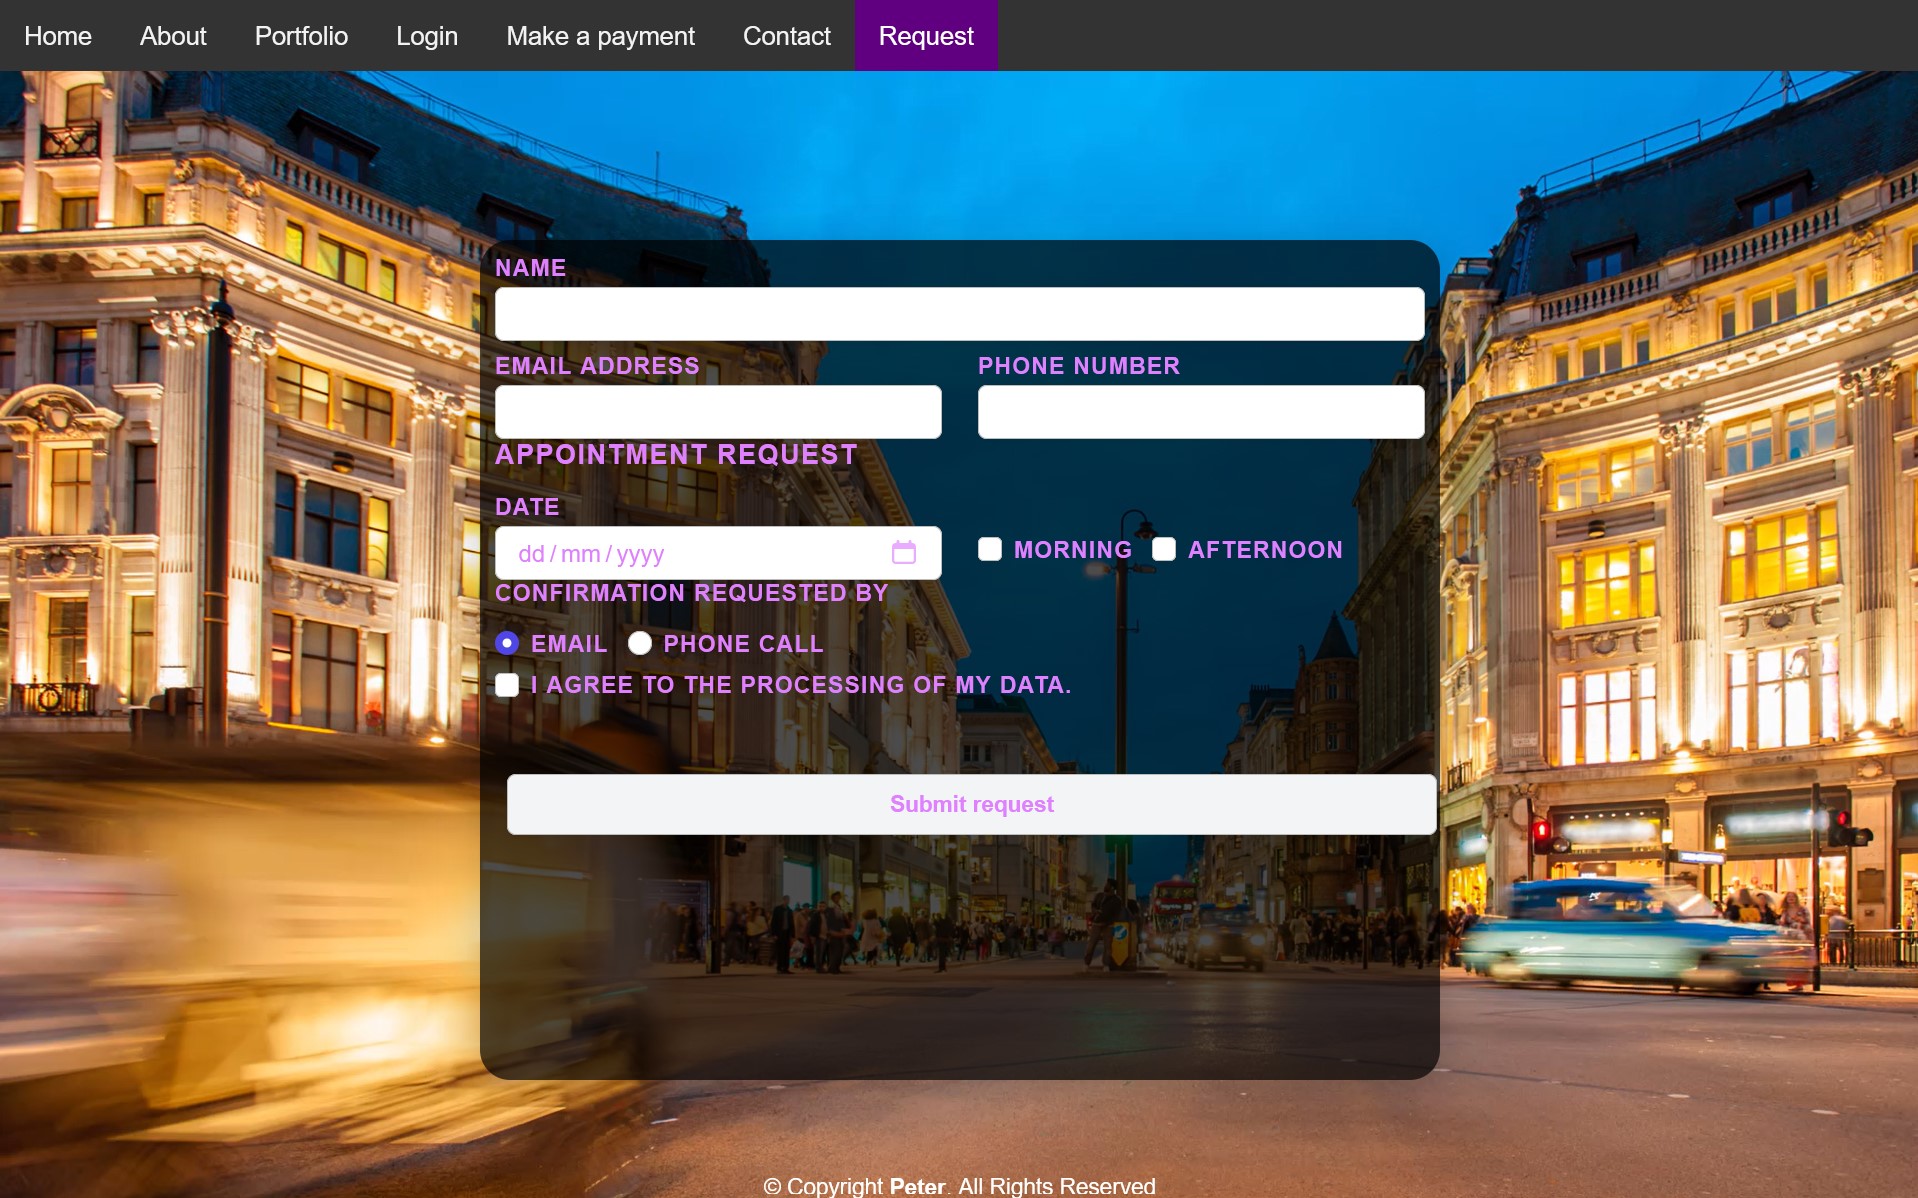Open the calendar picker icon in Date field
This screenshot has height=1198, width=1918.
[x=903, y=552]
